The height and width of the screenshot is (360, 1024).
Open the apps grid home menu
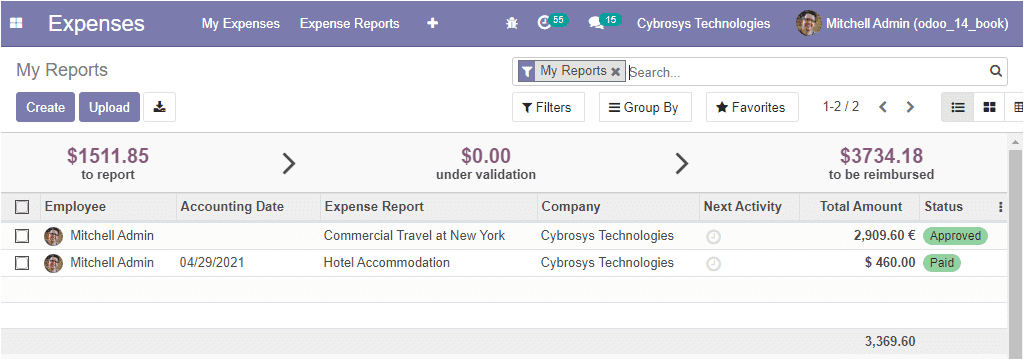(x=16, y=24)
